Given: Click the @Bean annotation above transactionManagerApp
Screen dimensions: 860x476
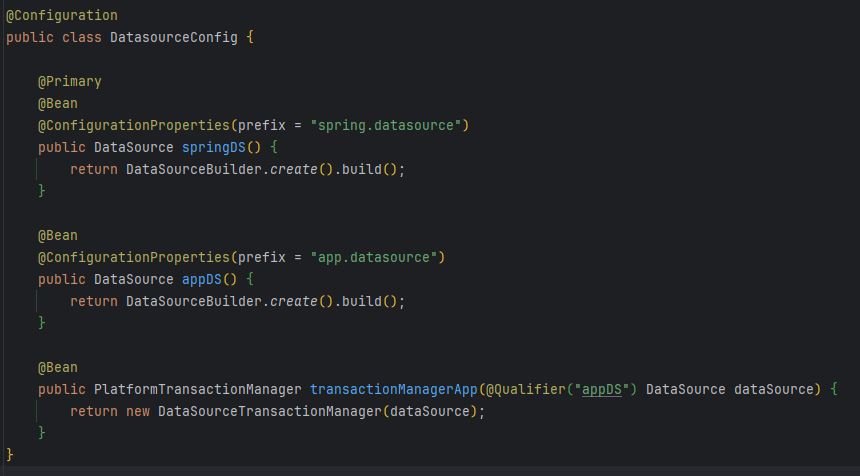Looking at the screenshot, I should point(57,367).
